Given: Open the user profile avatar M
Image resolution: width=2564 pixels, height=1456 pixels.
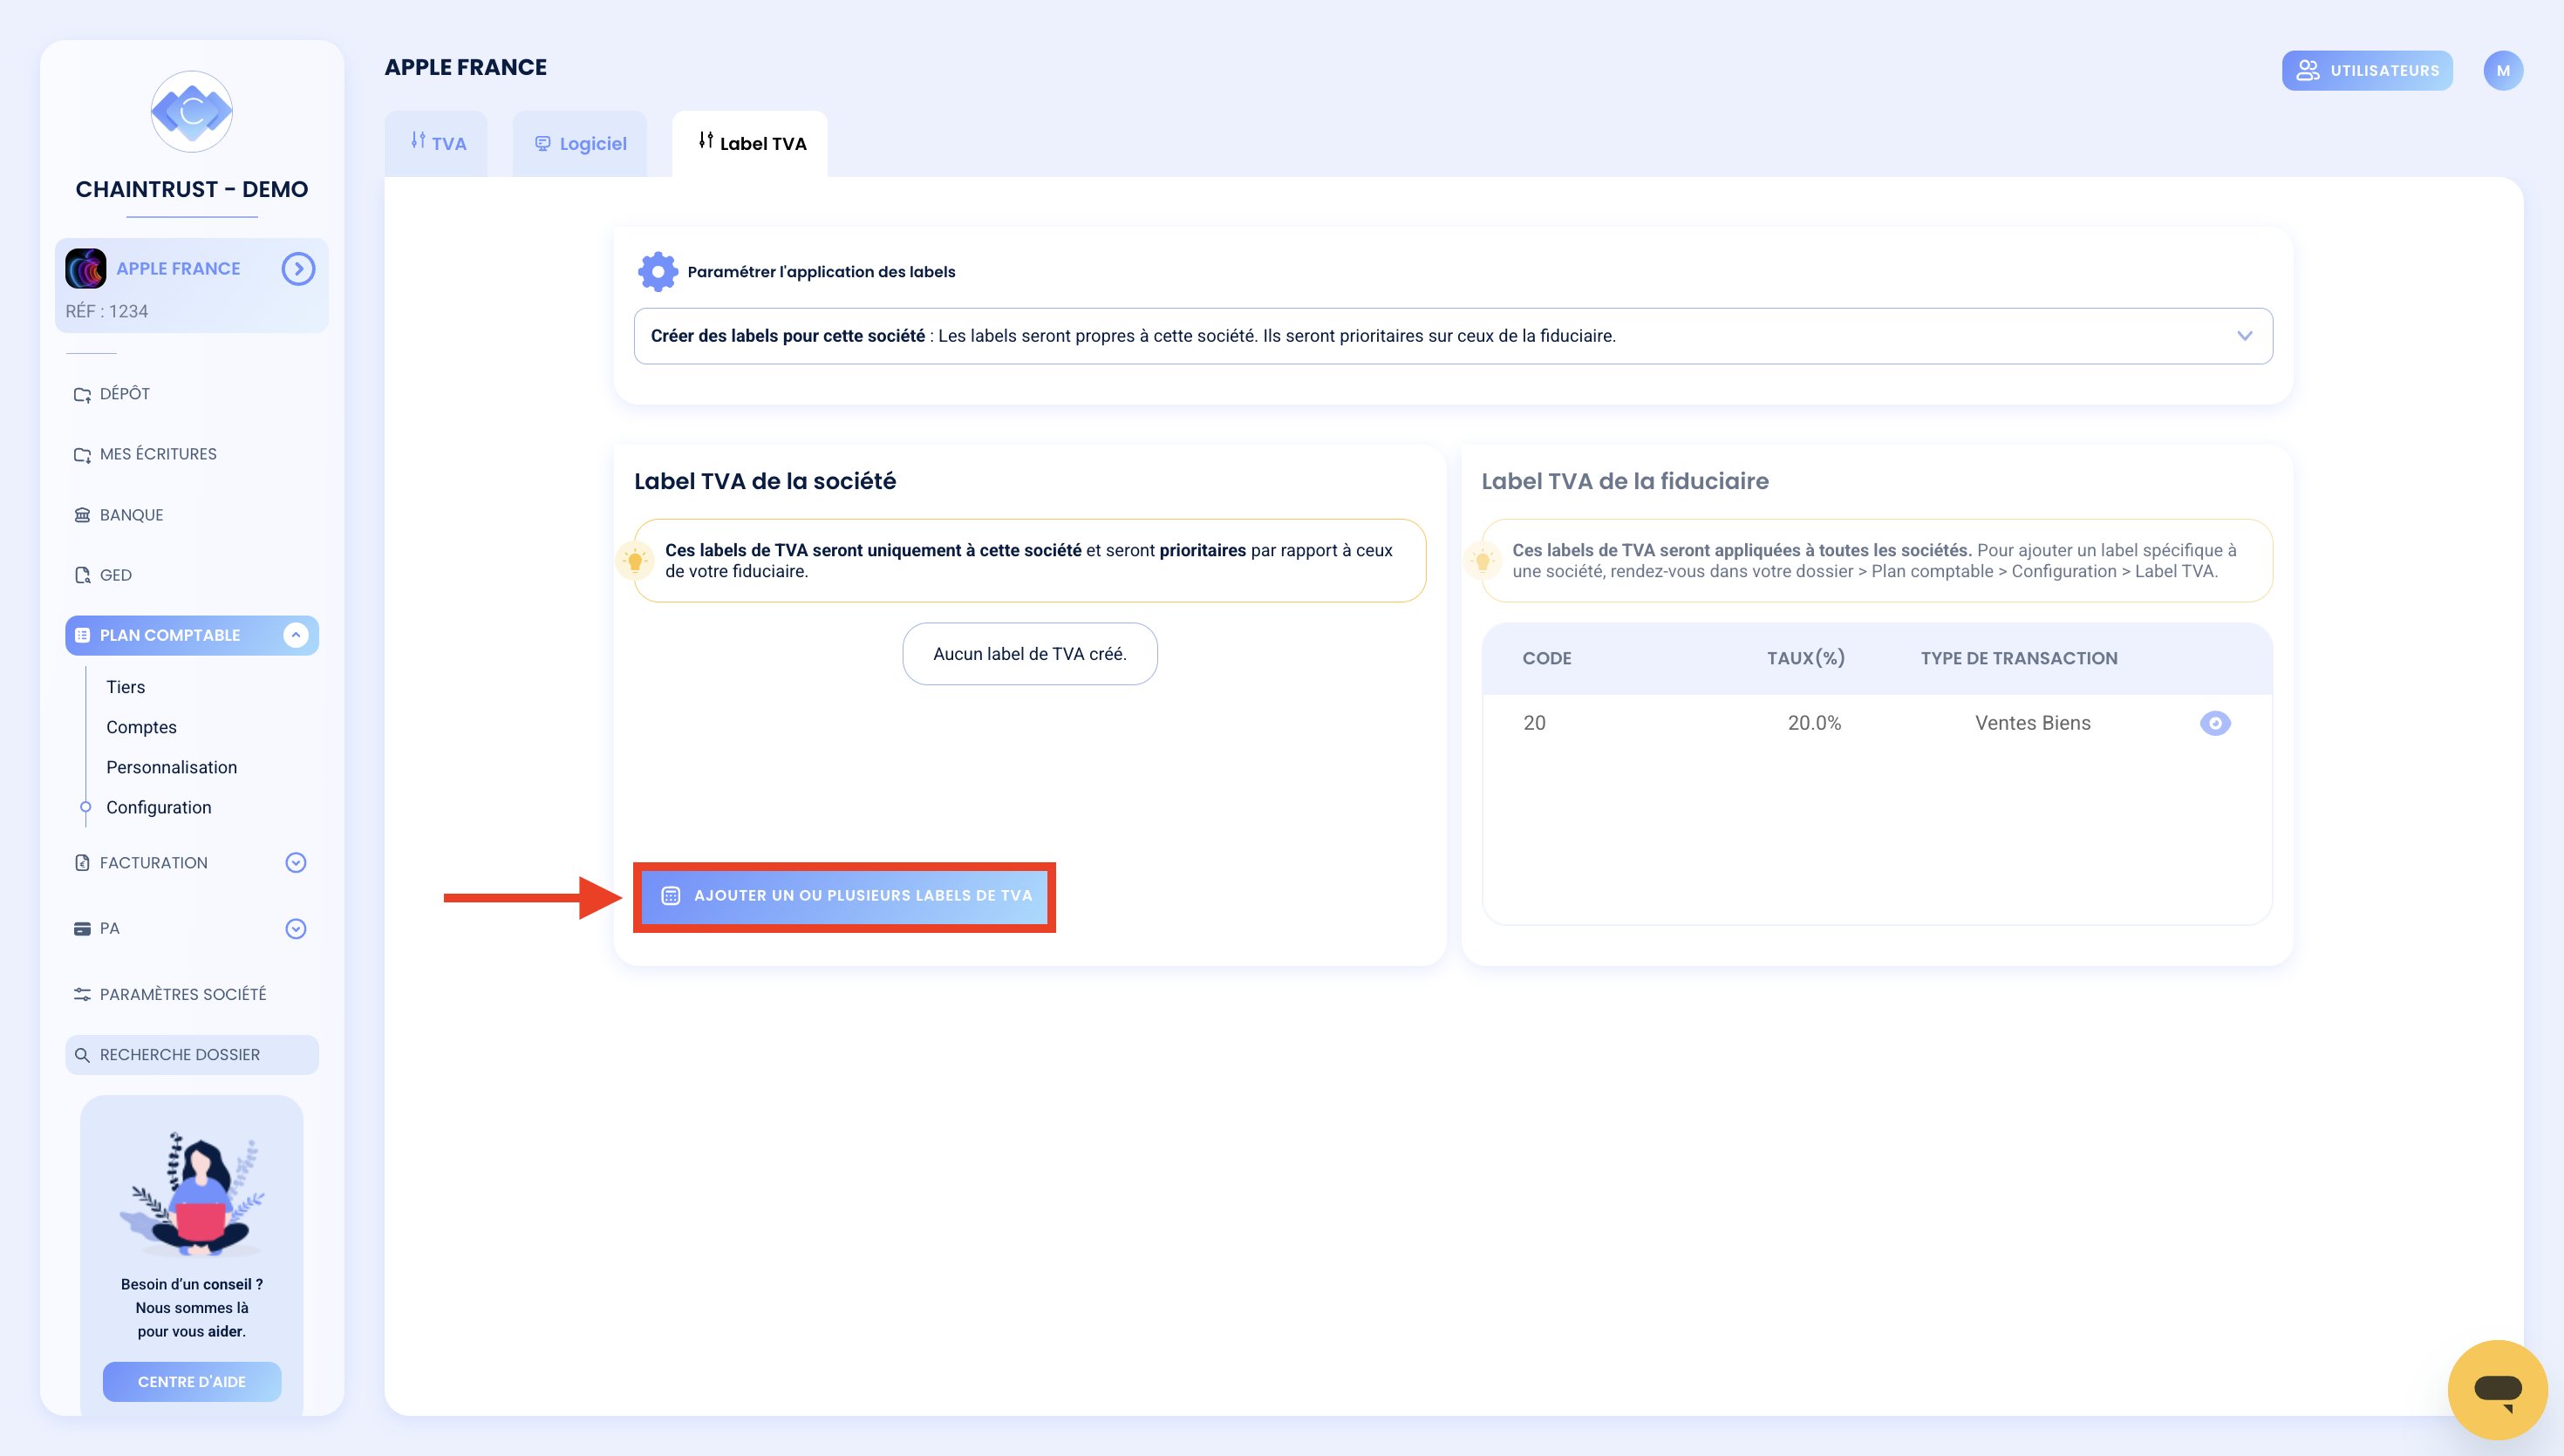Looking at the screenshot, I should (x=2502, y=70).
